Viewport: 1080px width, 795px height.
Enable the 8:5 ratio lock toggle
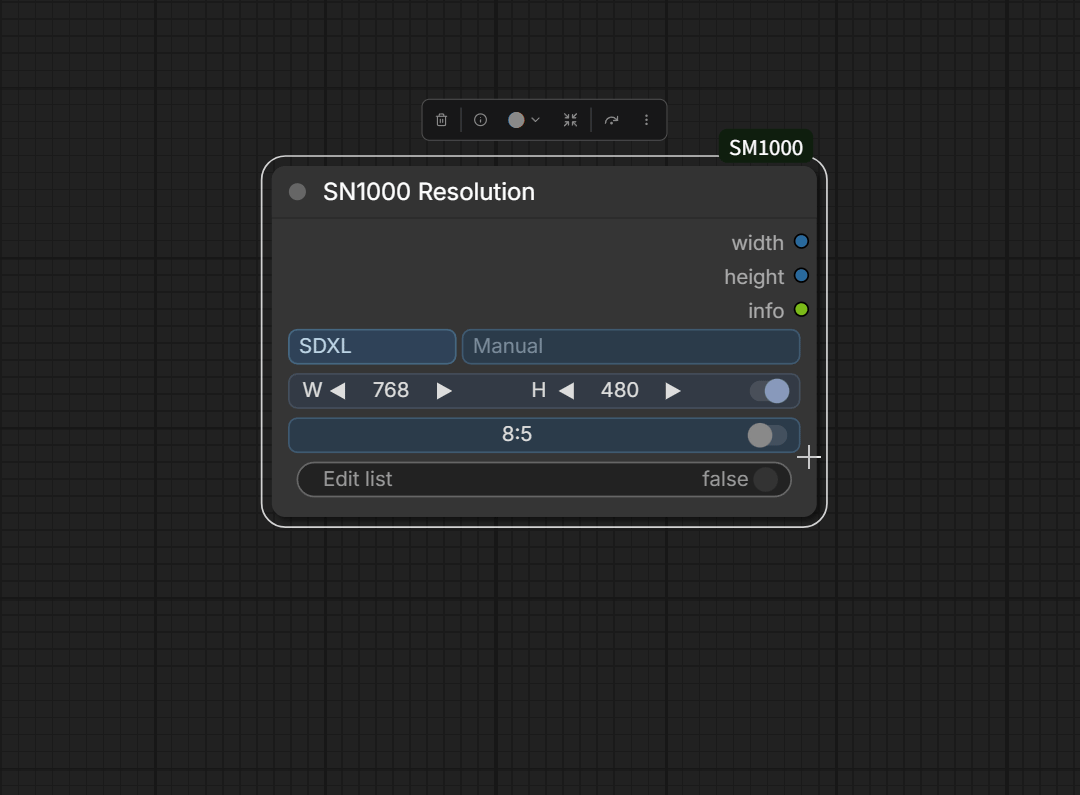click(x=767, y=435)
